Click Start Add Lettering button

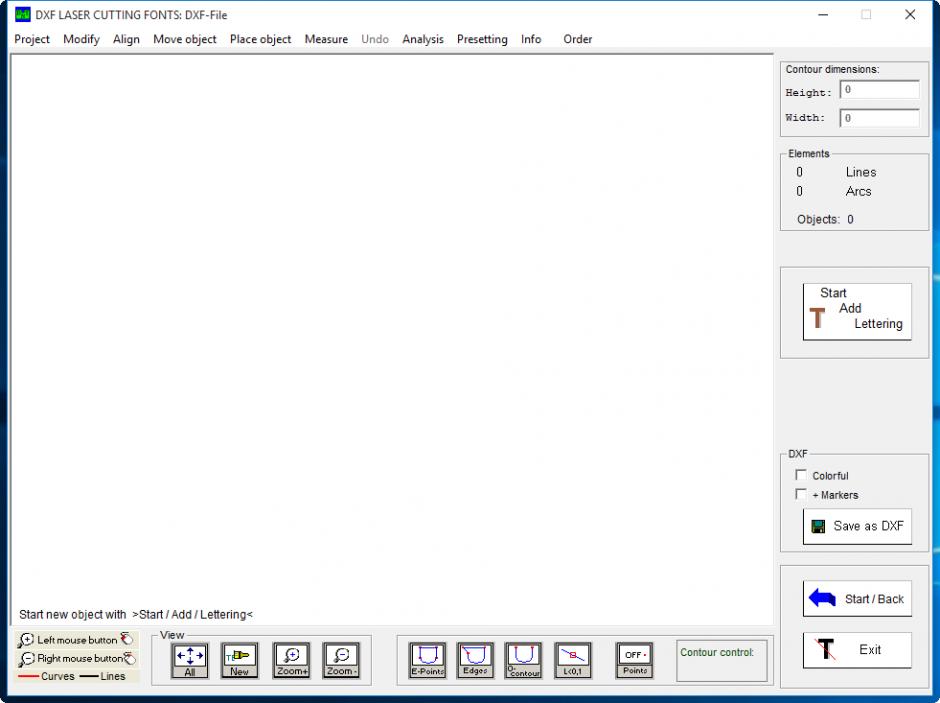857,311
